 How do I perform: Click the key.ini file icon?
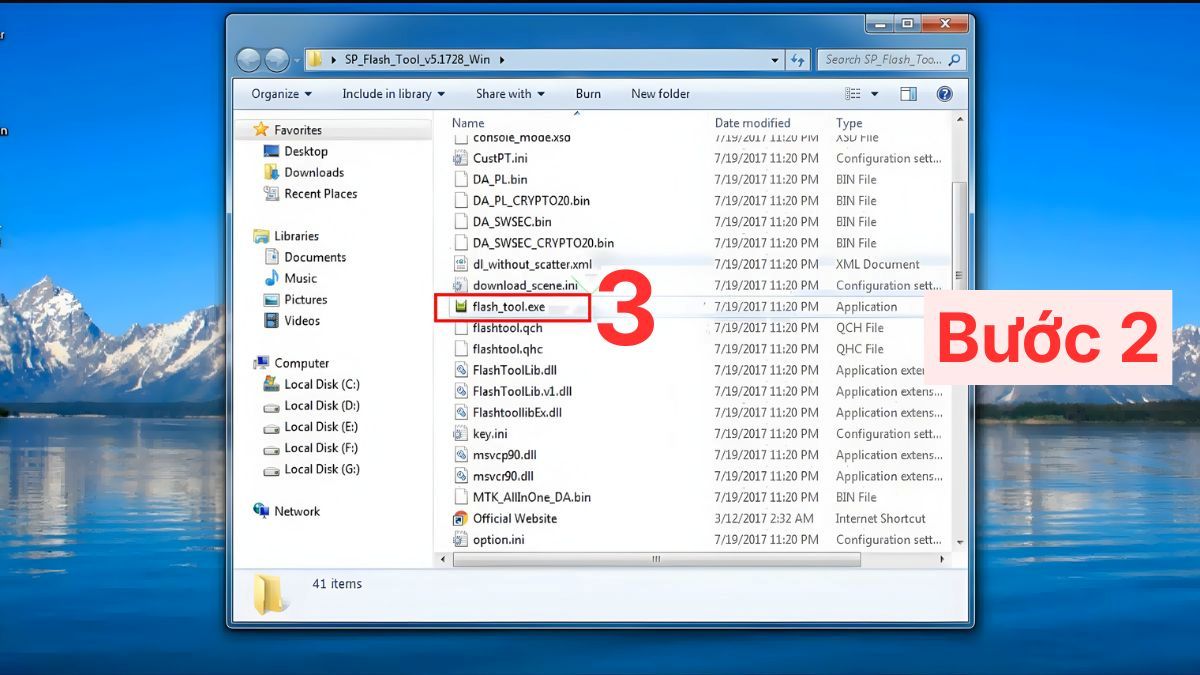(460, 434)
